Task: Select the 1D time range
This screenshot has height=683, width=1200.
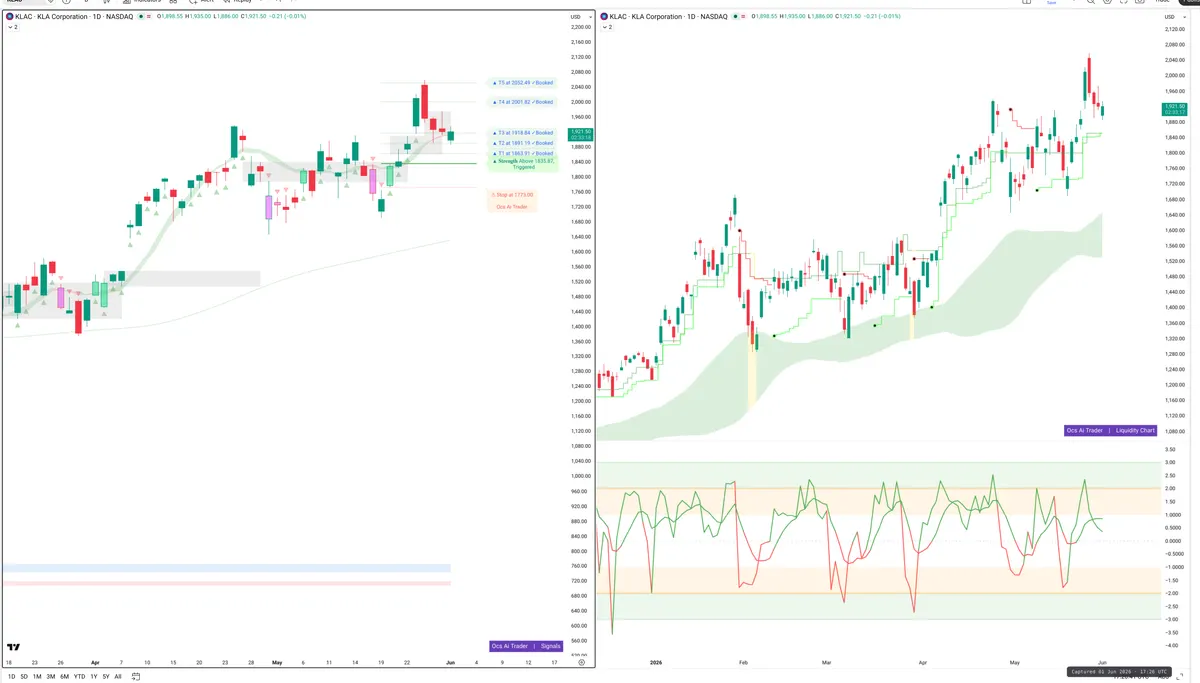Action: click(x=12, y=676)
